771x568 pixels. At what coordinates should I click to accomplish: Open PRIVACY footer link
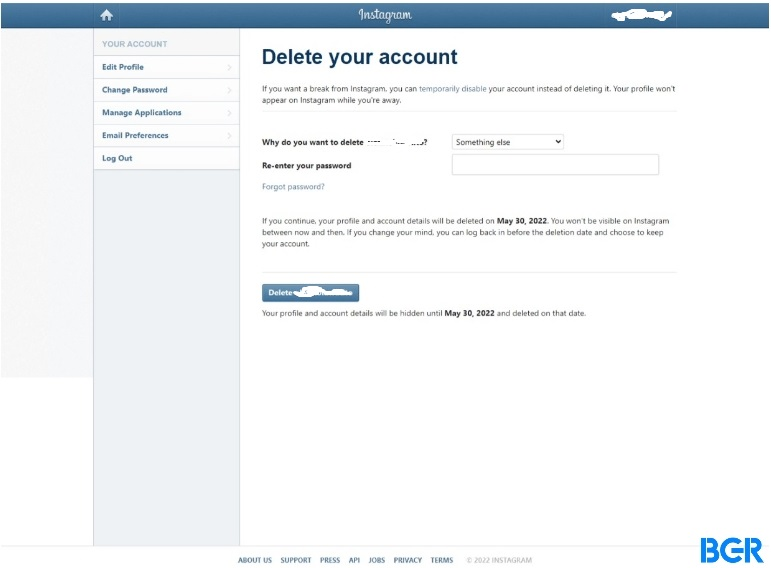click(408, 560)
